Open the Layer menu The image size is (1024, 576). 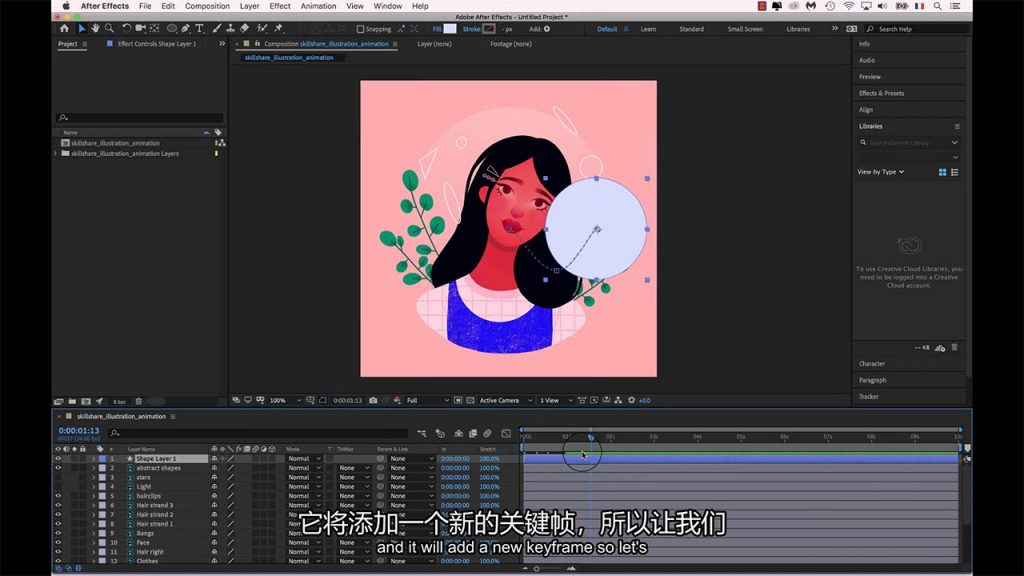(x=249, y=6)
